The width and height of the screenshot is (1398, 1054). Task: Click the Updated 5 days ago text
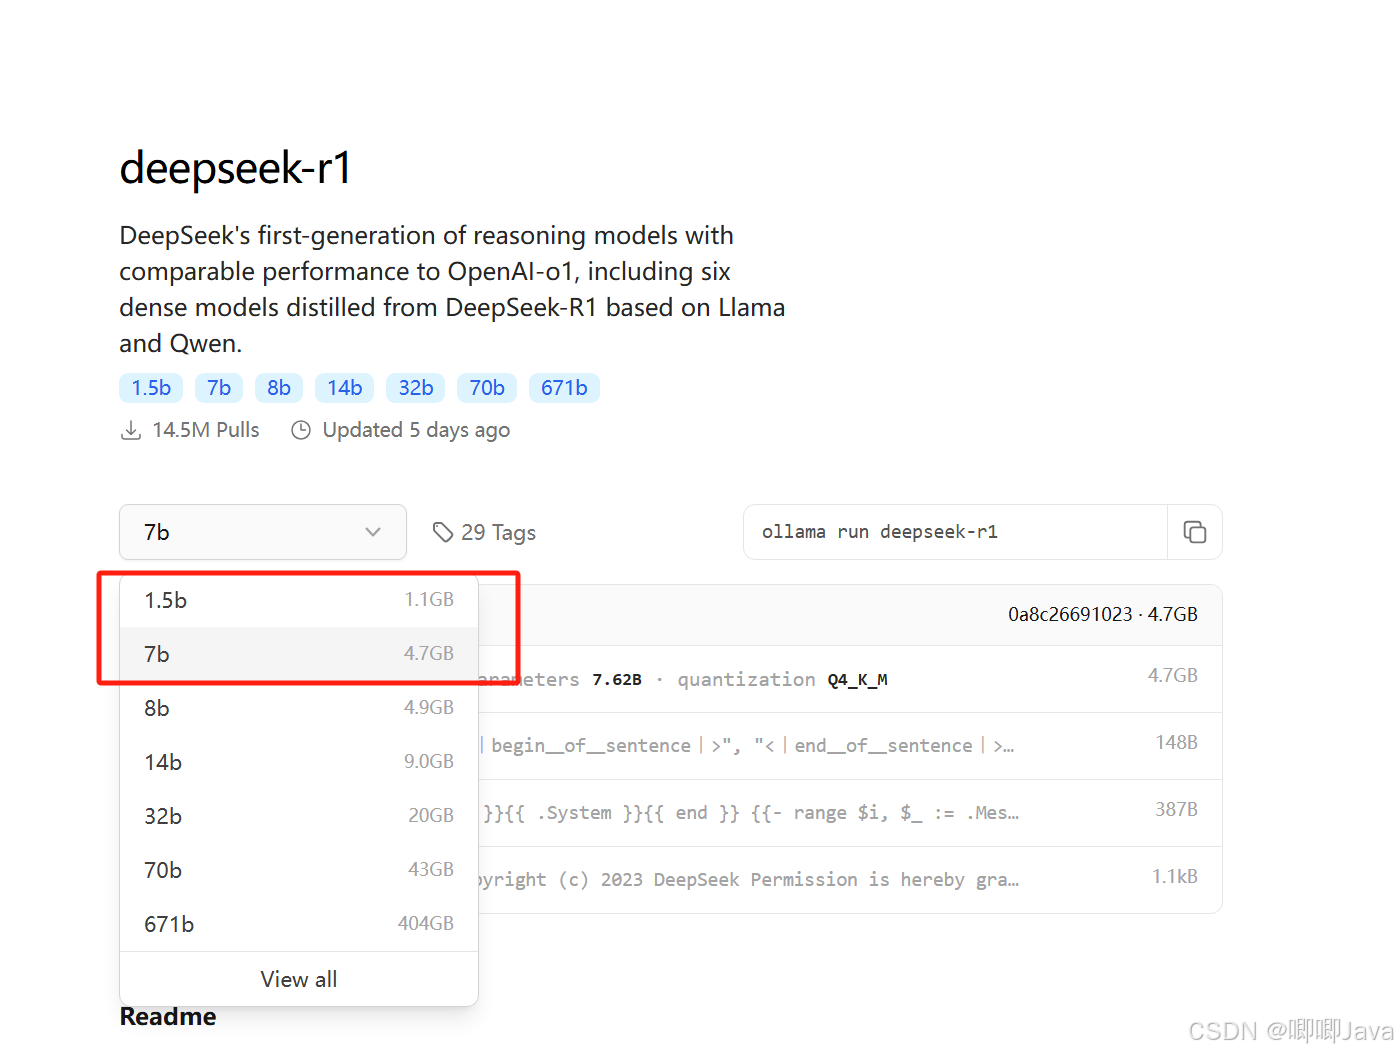(416, 430)
